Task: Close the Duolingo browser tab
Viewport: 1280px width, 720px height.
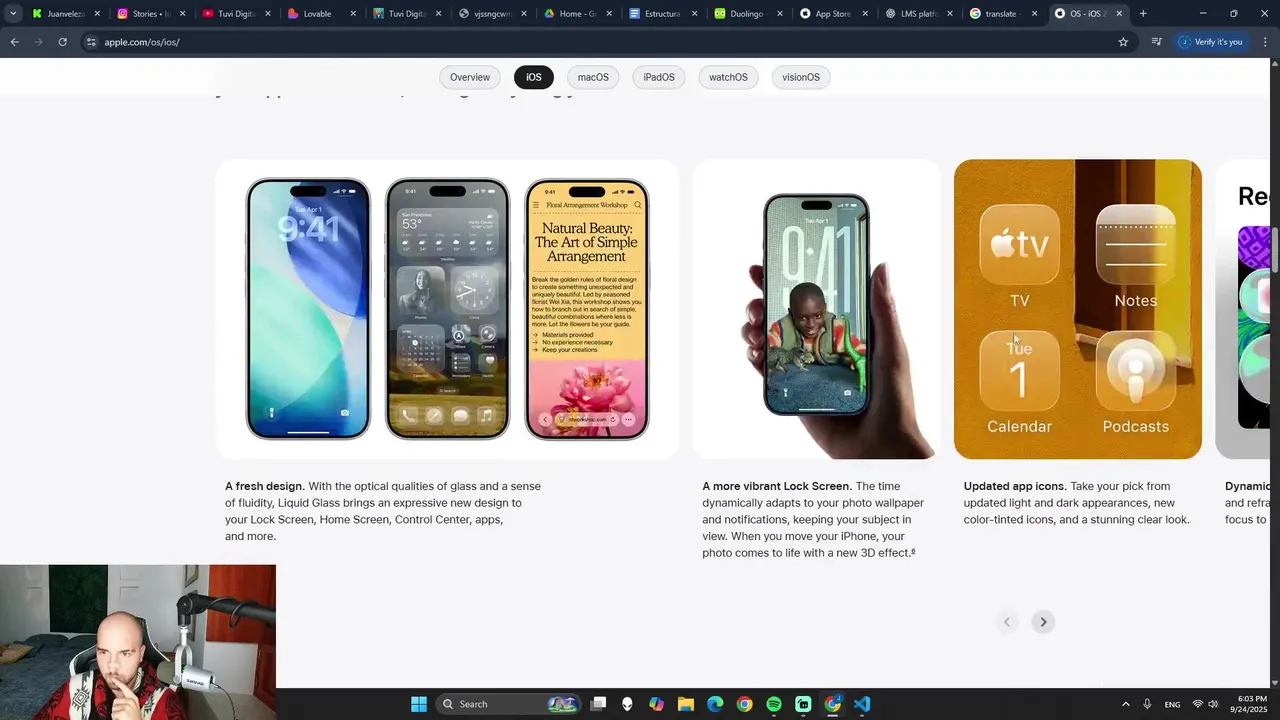Action: click(777, 14)
